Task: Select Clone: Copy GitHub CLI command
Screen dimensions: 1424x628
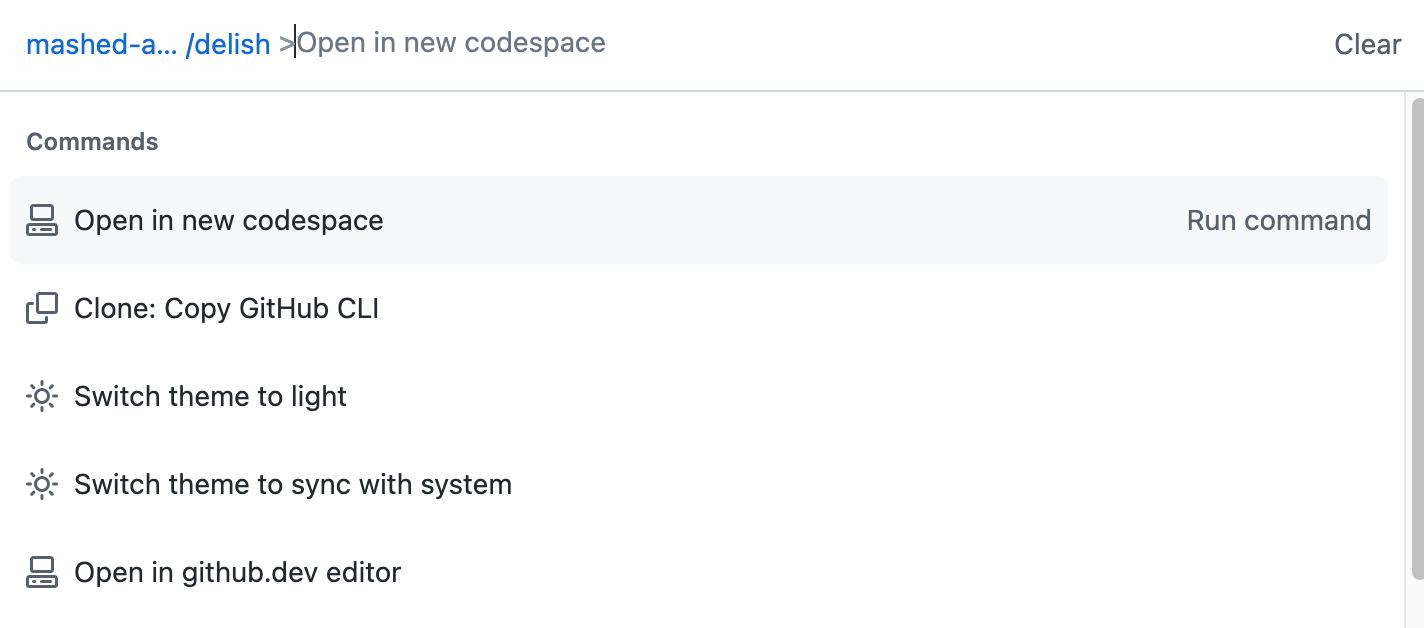Action: (x=226, y=308)
